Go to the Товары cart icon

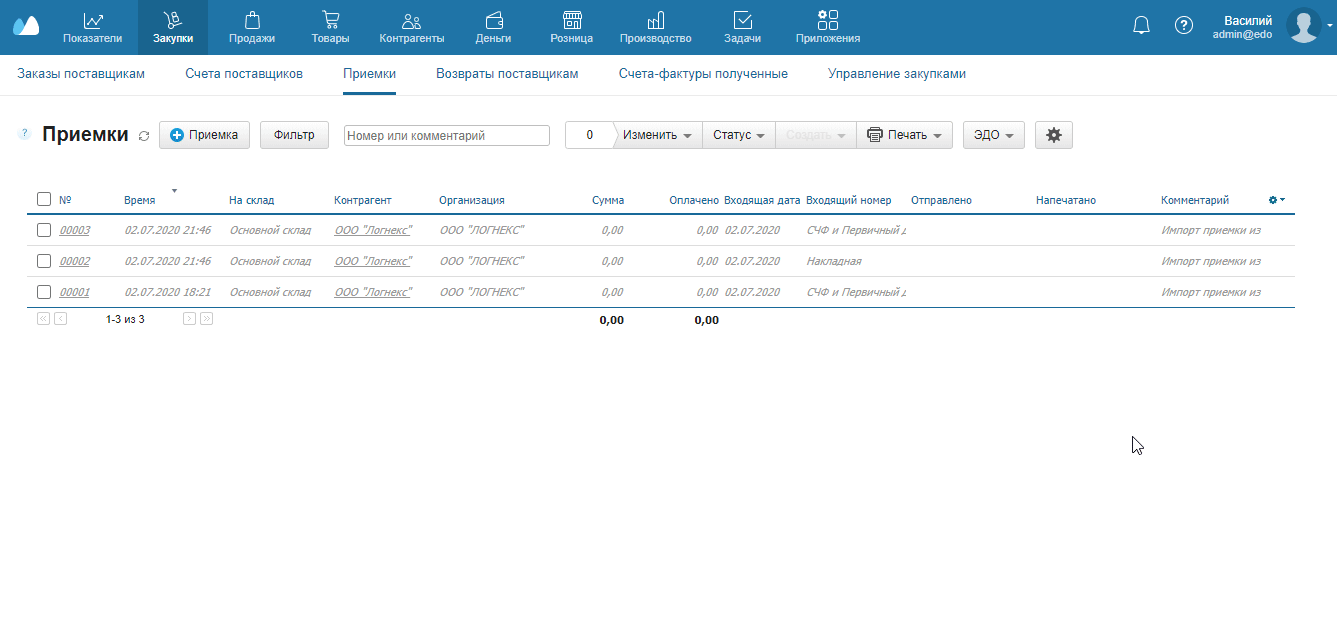coord(330,21)
